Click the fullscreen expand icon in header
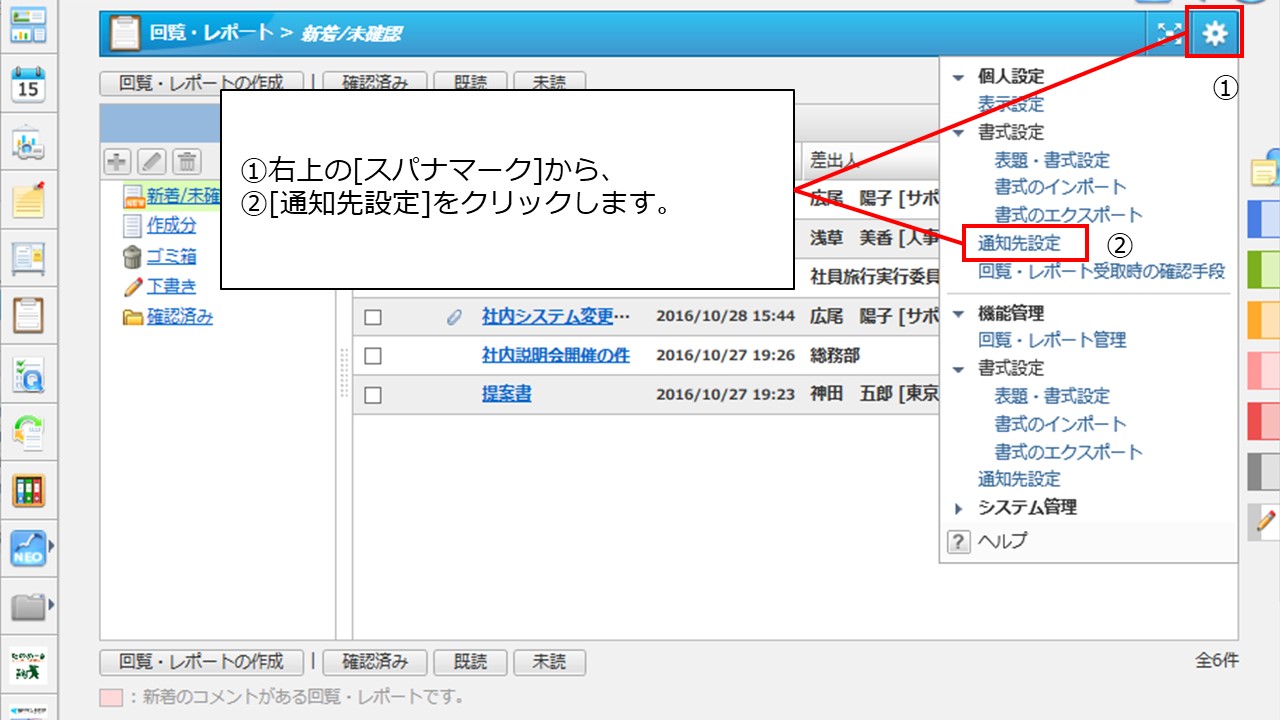The image size is (1280, 720). click(1168, 34)
